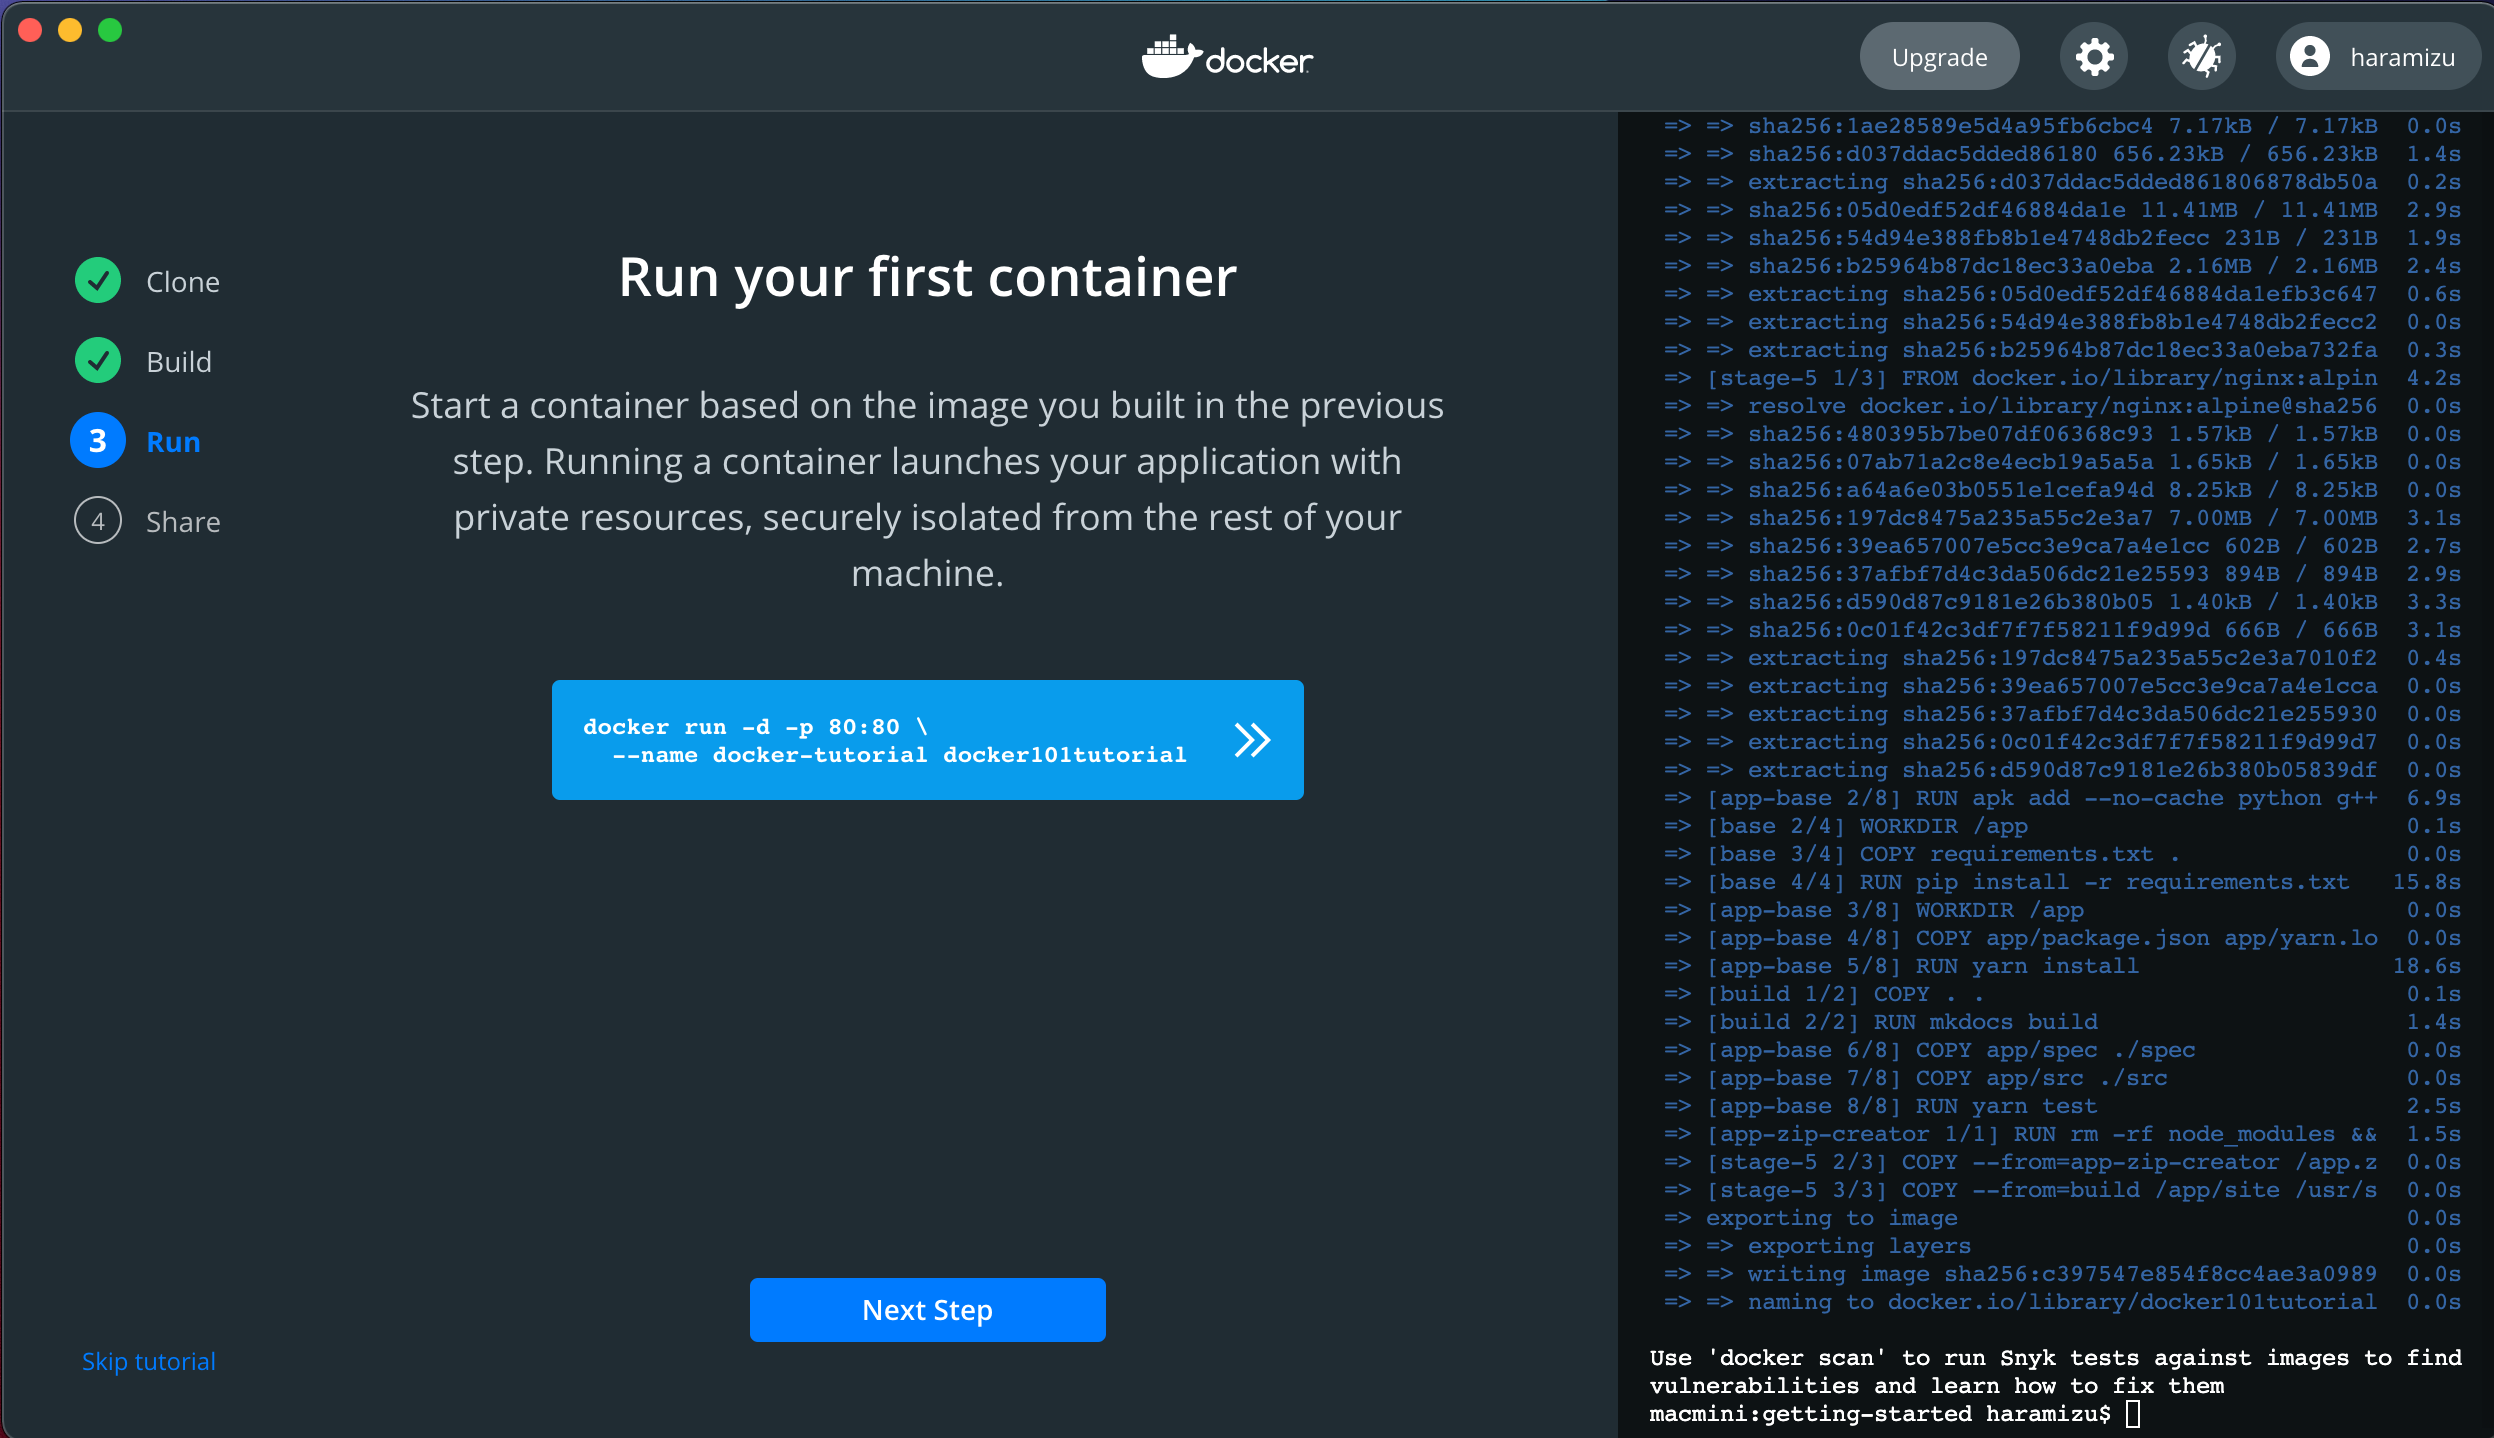Click the 2.5s timing value
The image size is (2494, 1438).
tap(2434, 1106)
